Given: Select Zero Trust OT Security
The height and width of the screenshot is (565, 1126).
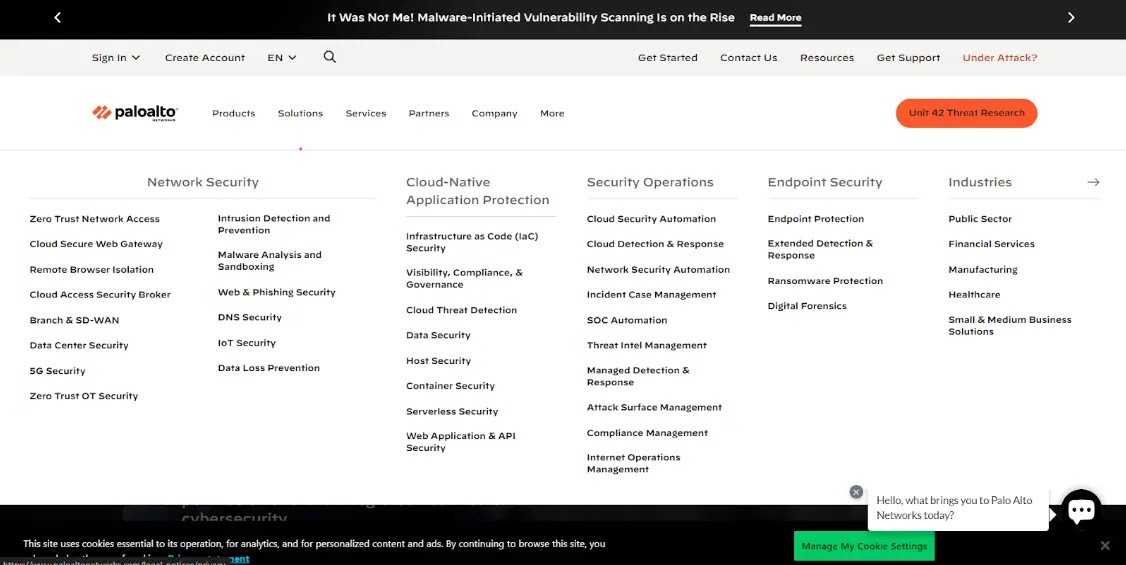Looking at the screenshot, I should [83, 396].
